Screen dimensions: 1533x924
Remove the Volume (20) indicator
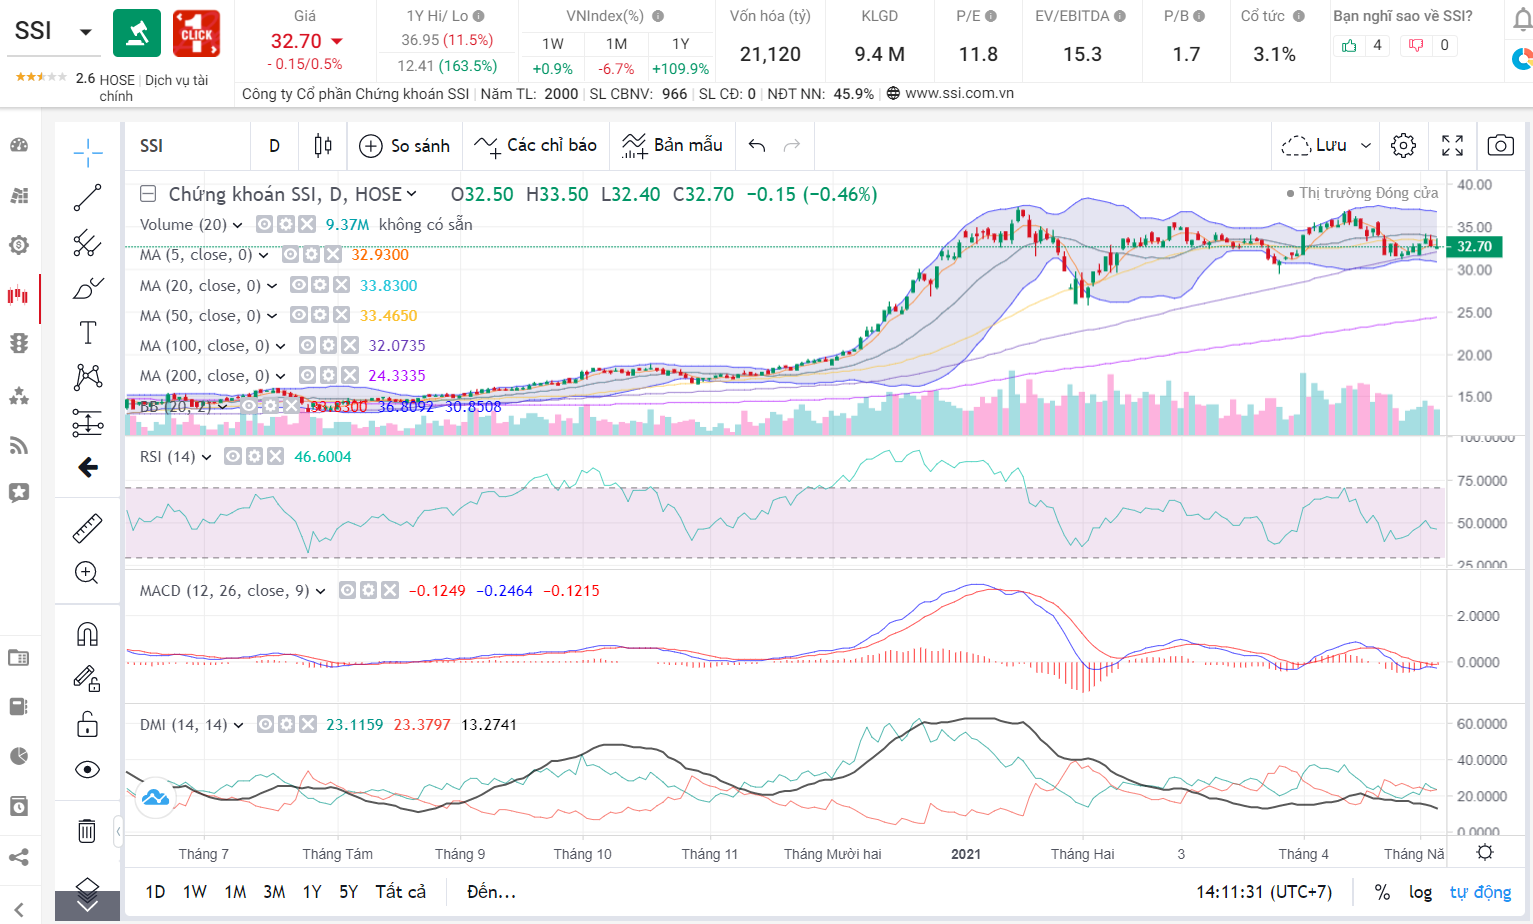tap(307, 224)
